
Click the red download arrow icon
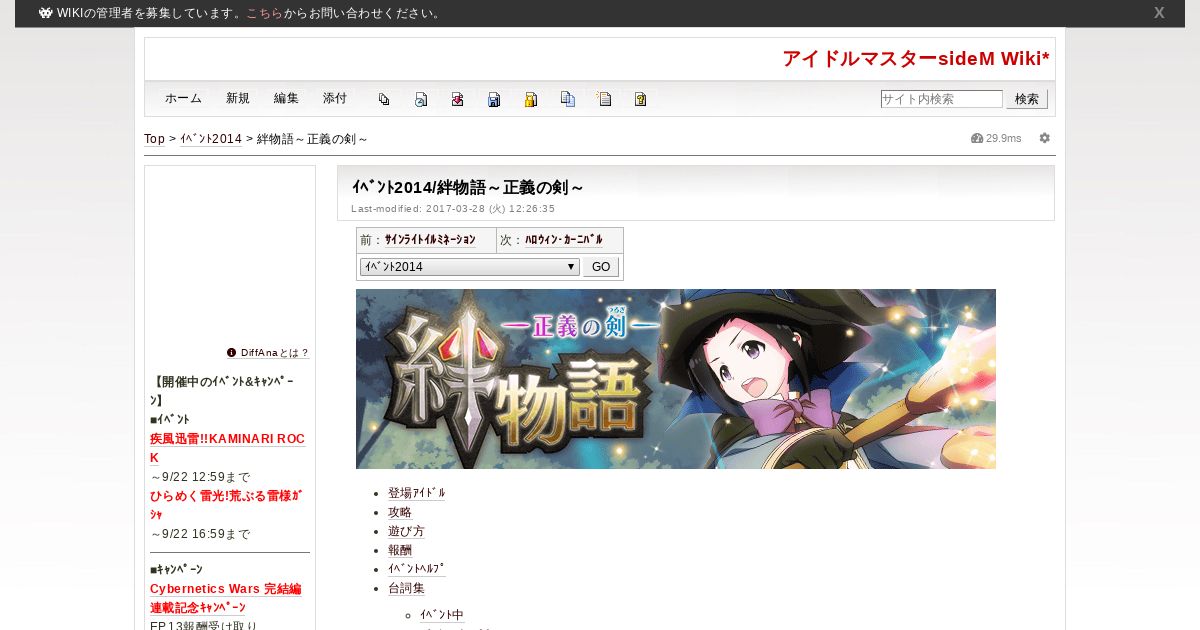tap(457, 99)
